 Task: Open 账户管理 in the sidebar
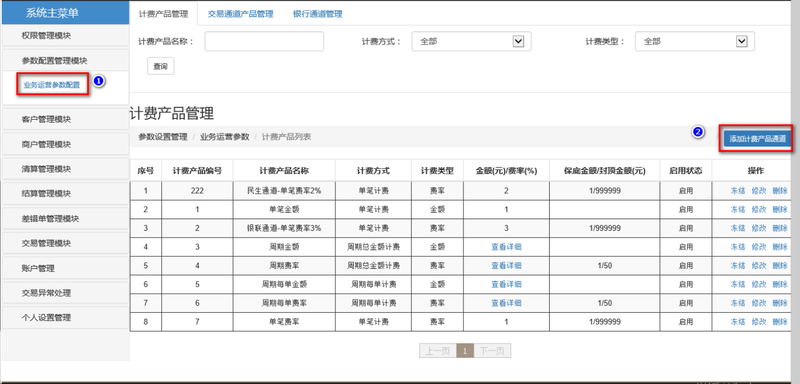coord(65,268)
